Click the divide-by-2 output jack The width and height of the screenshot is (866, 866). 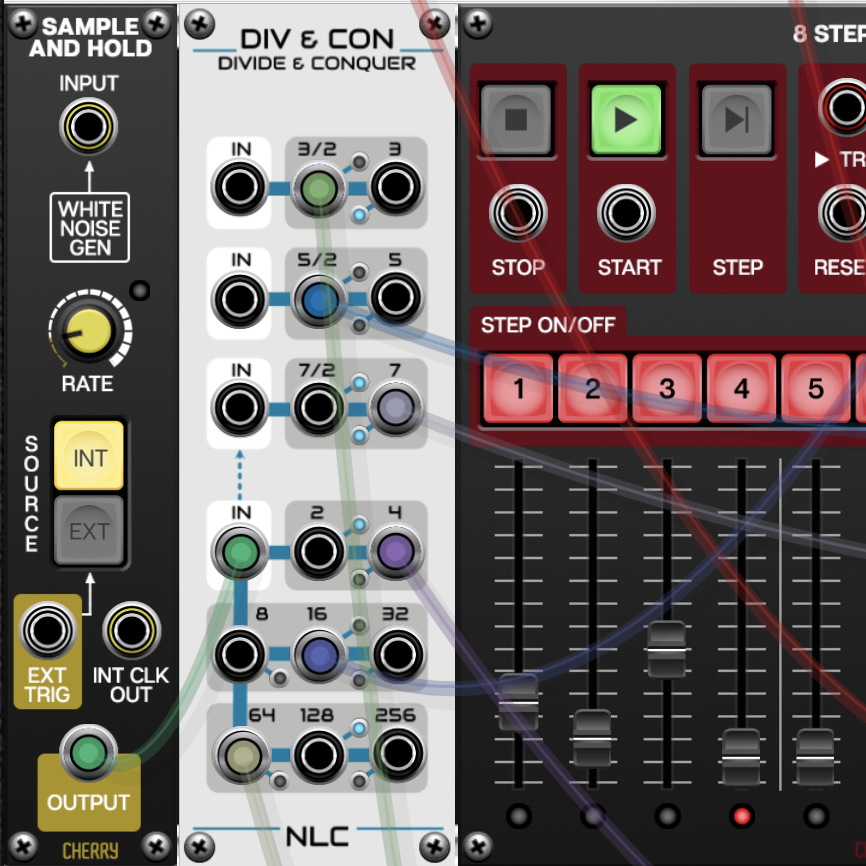(x=318, y=552)
